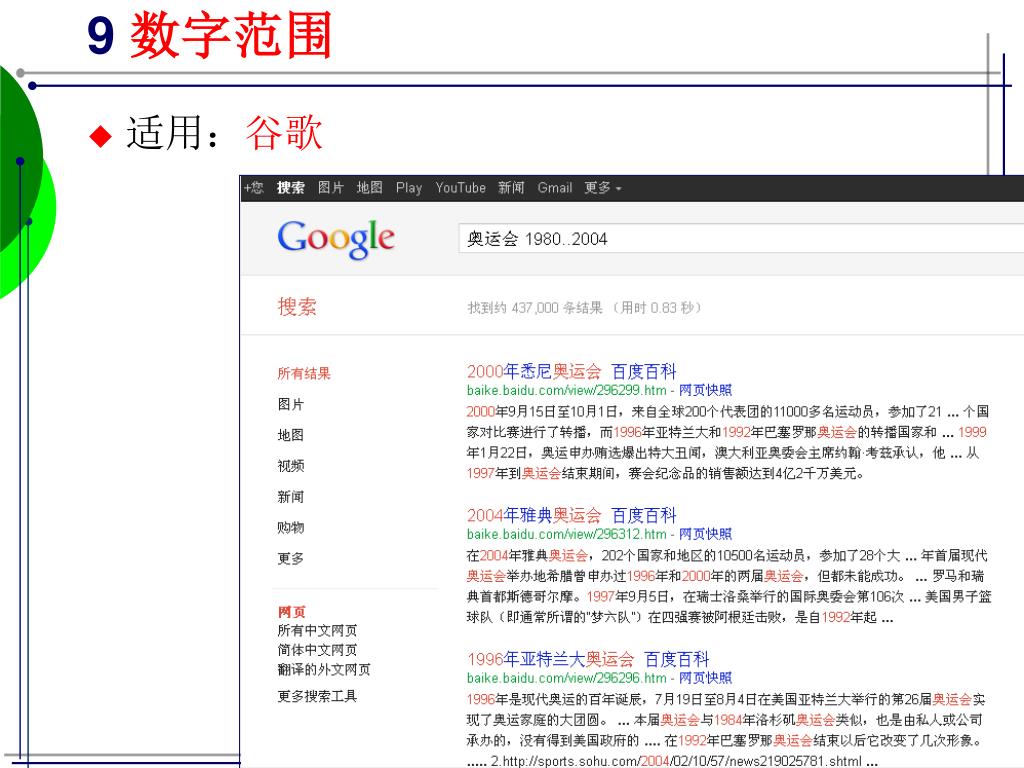Screen dimensions: 1024x768
Task: Filter results by 图片 in sidebar
Action: [291, 404]
